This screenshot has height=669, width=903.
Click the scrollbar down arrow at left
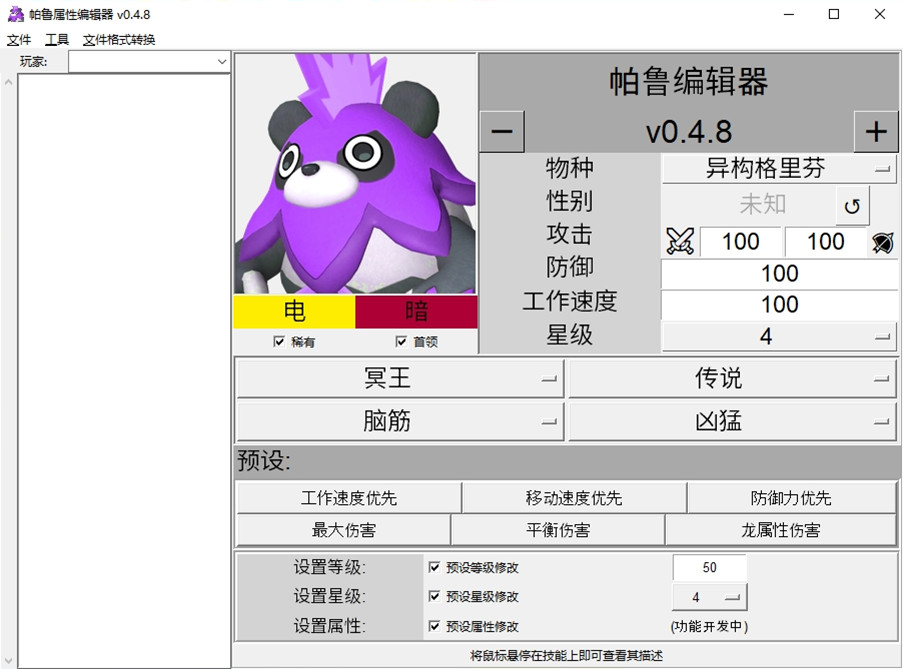point(8,660)
